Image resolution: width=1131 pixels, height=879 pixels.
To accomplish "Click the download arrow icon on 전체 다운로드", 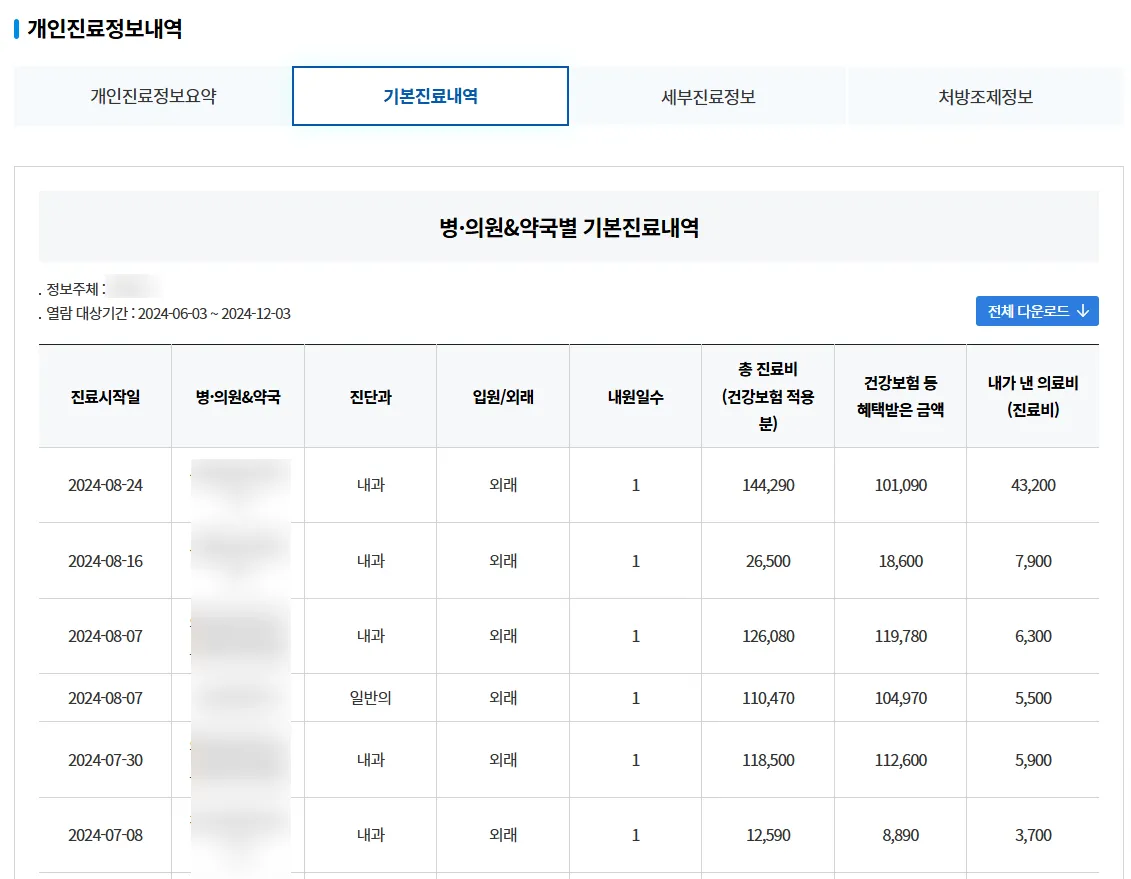I will (1083, 311).
